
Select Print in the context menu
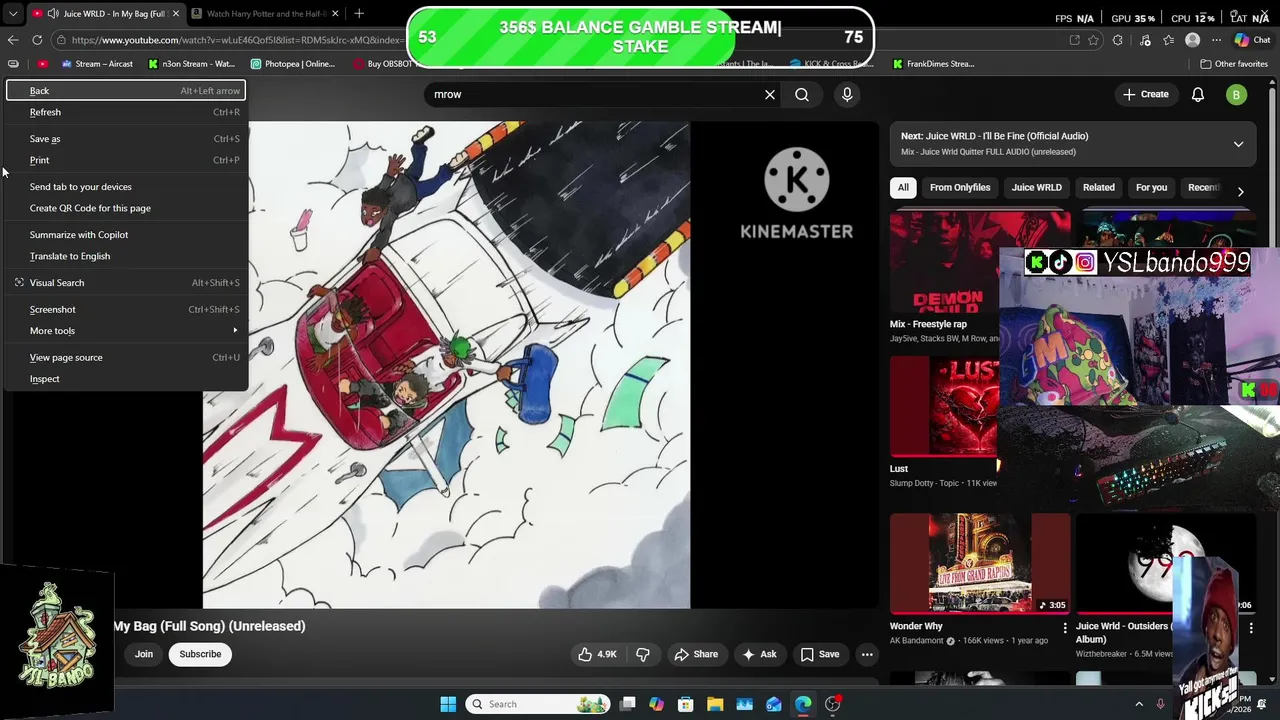click(126, 160)
